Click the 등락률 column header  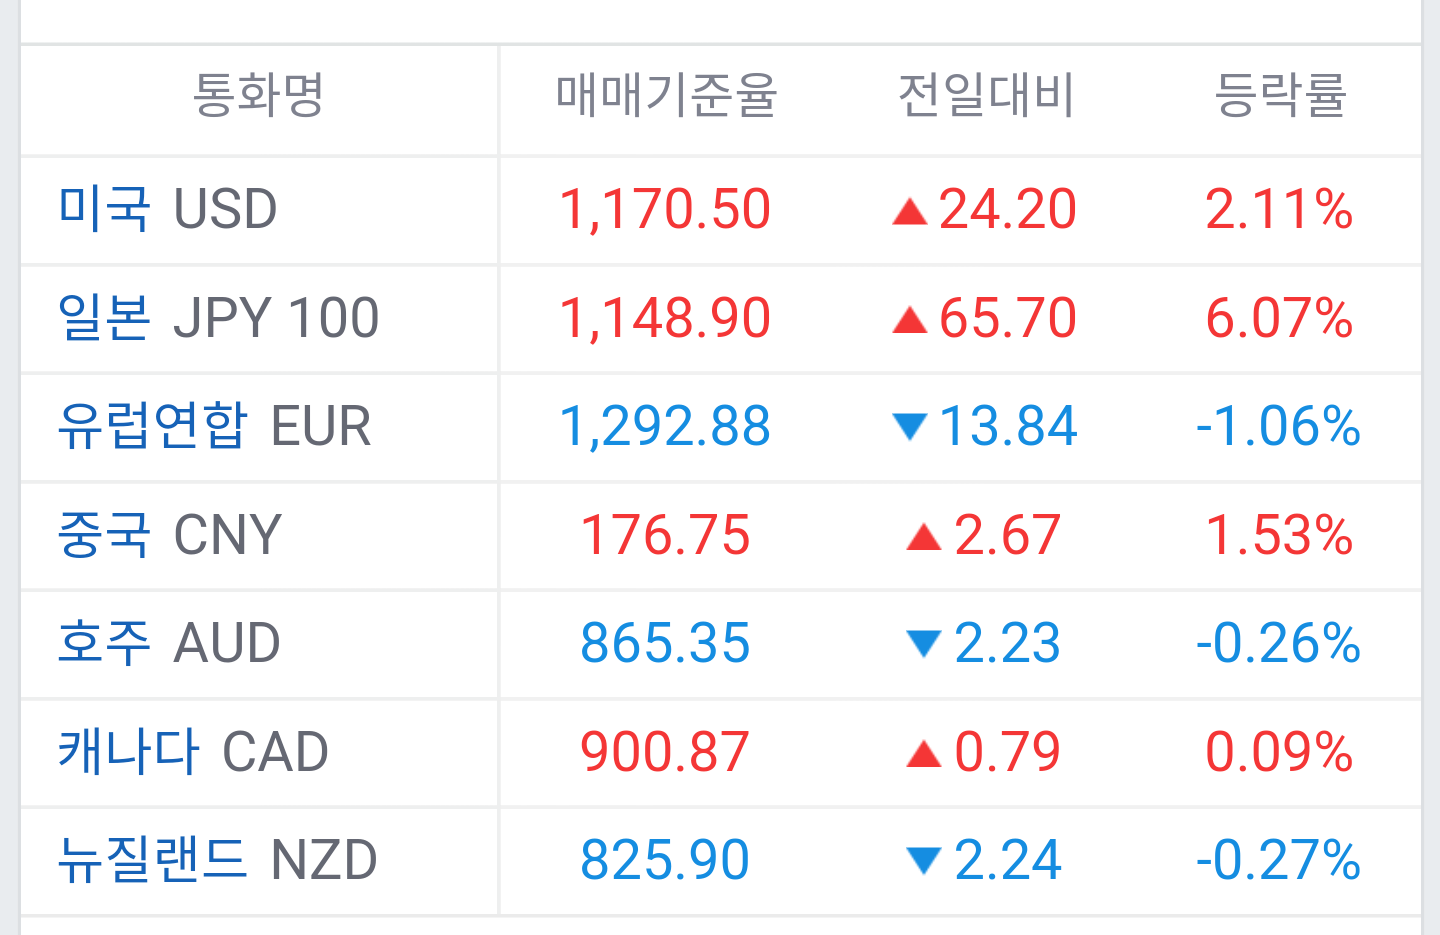coord(1280,96)
